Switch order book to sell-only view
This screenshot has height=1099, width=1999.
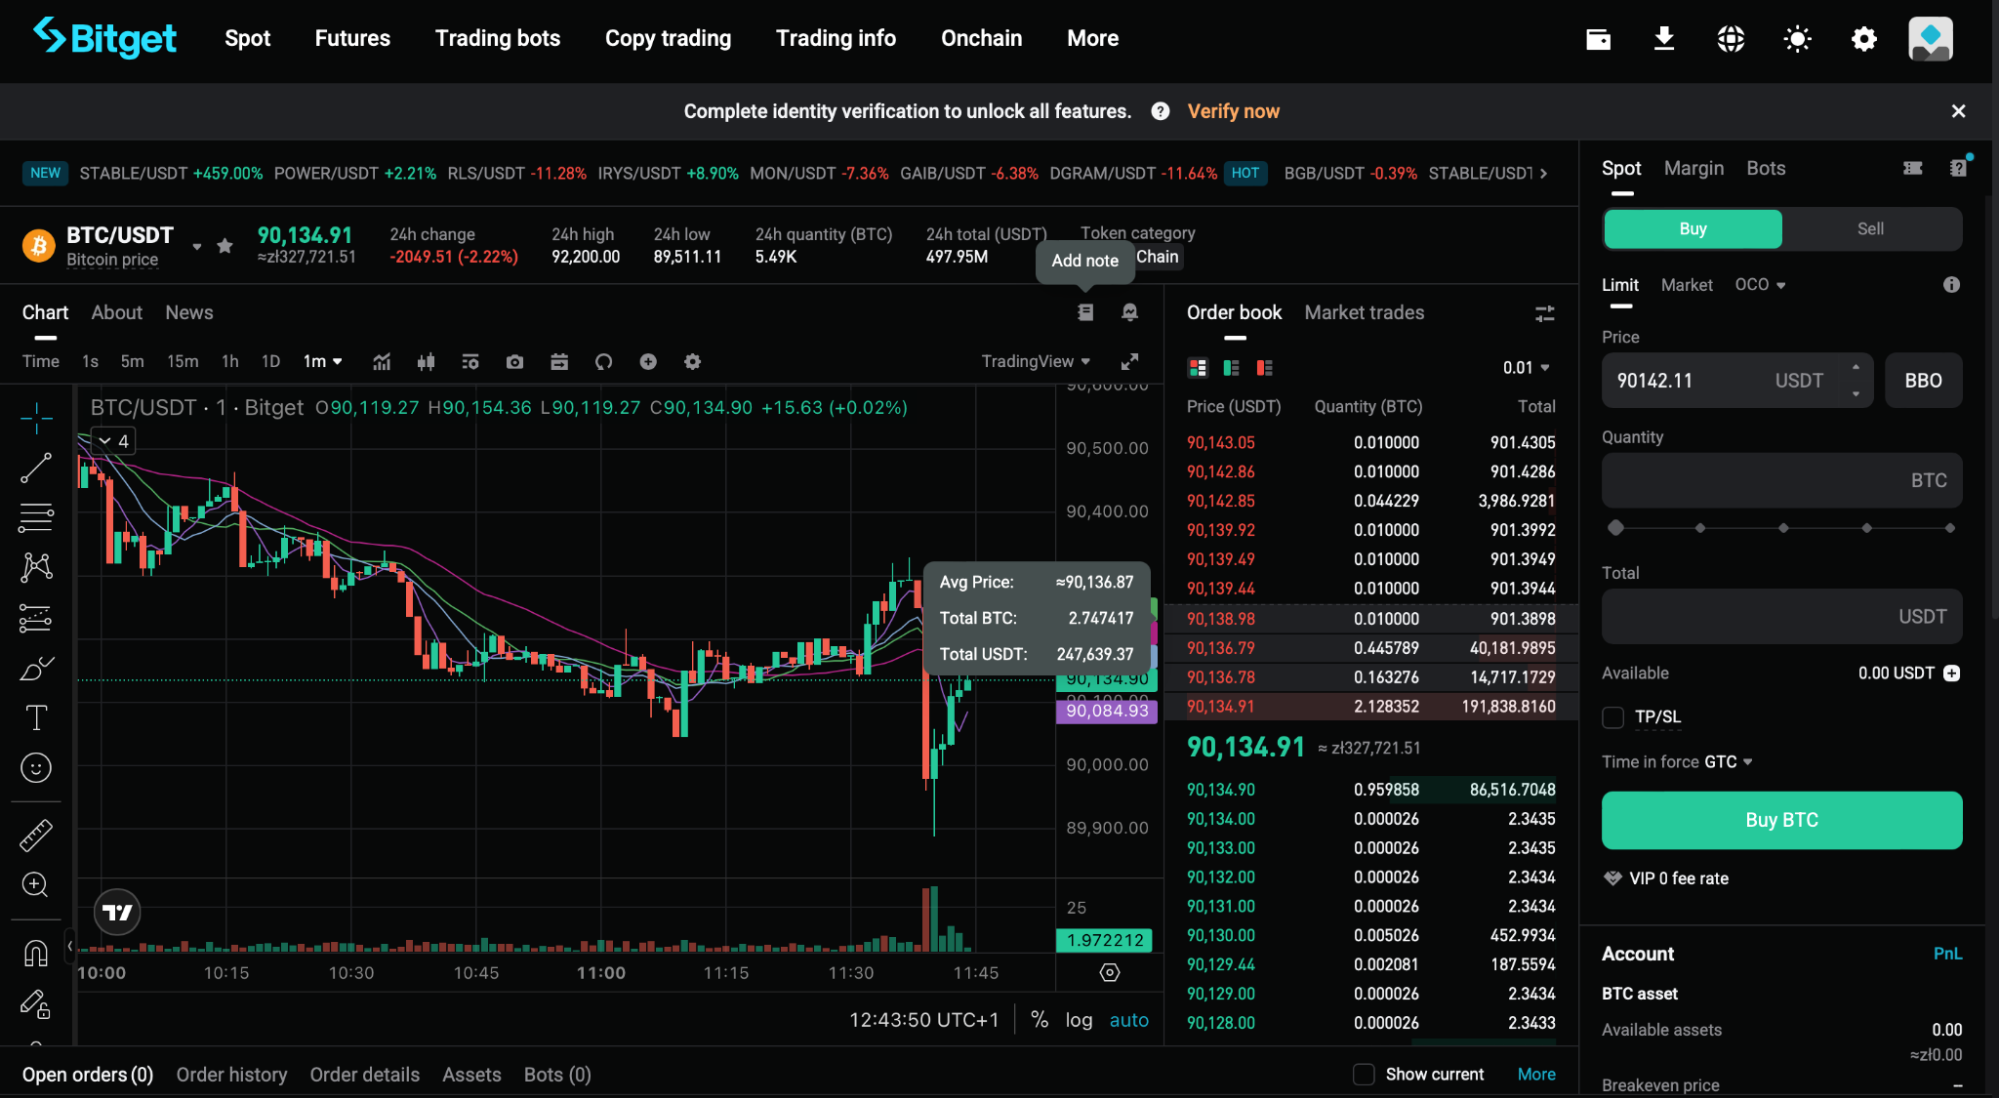point(1265,367)
